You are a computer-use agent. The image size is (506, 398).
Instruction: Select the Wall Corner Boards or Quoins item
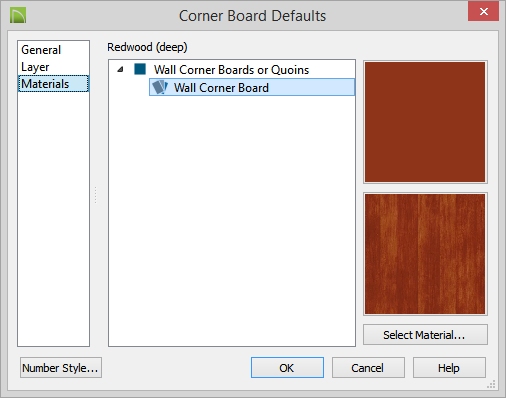click(x=231, y=70)
